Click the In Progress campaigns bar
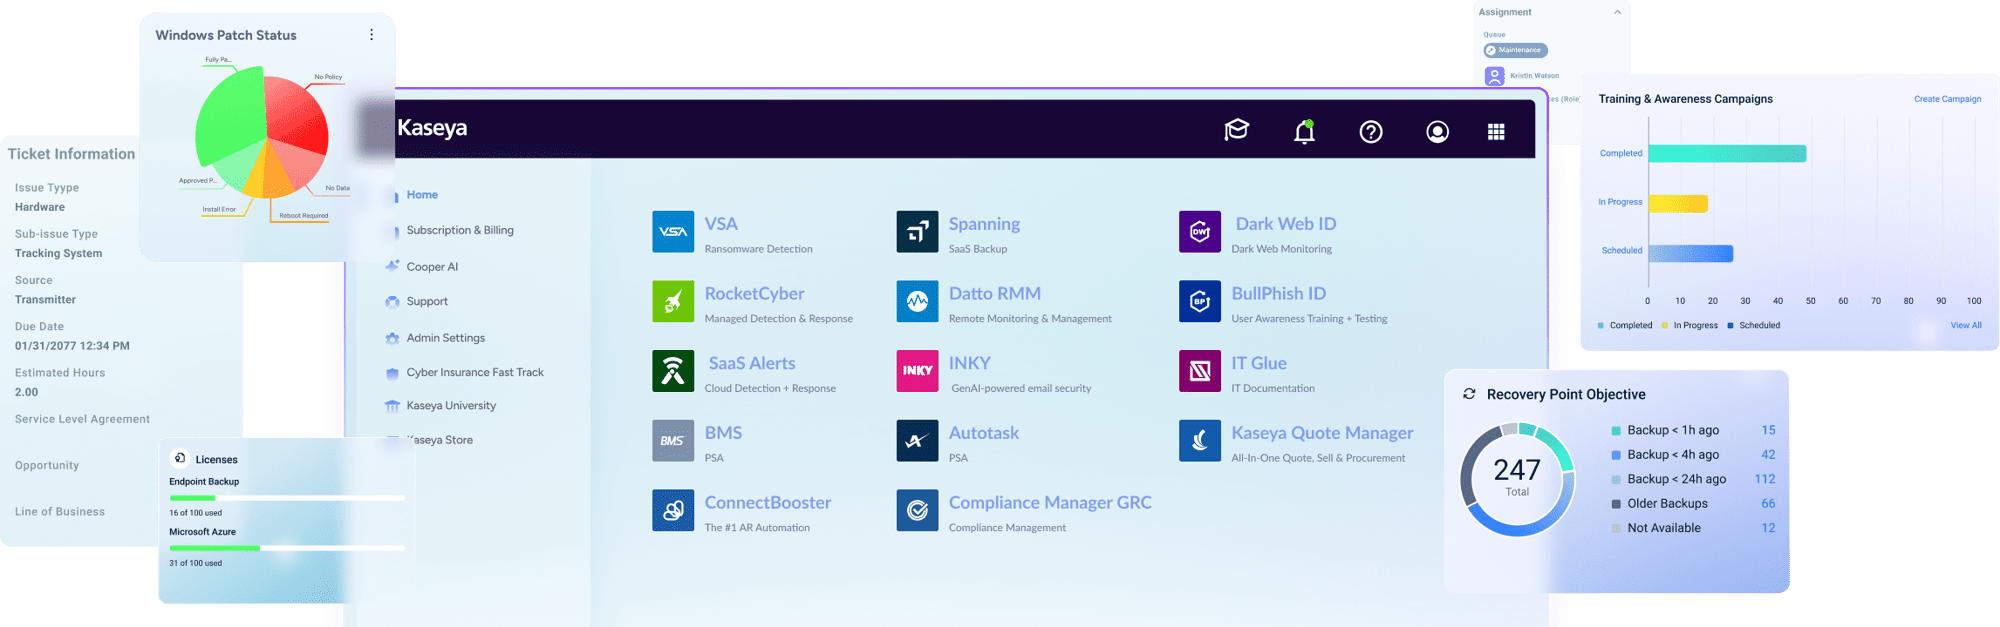The height and width of the screenshot is (627, 2000). coord(1678,203)
